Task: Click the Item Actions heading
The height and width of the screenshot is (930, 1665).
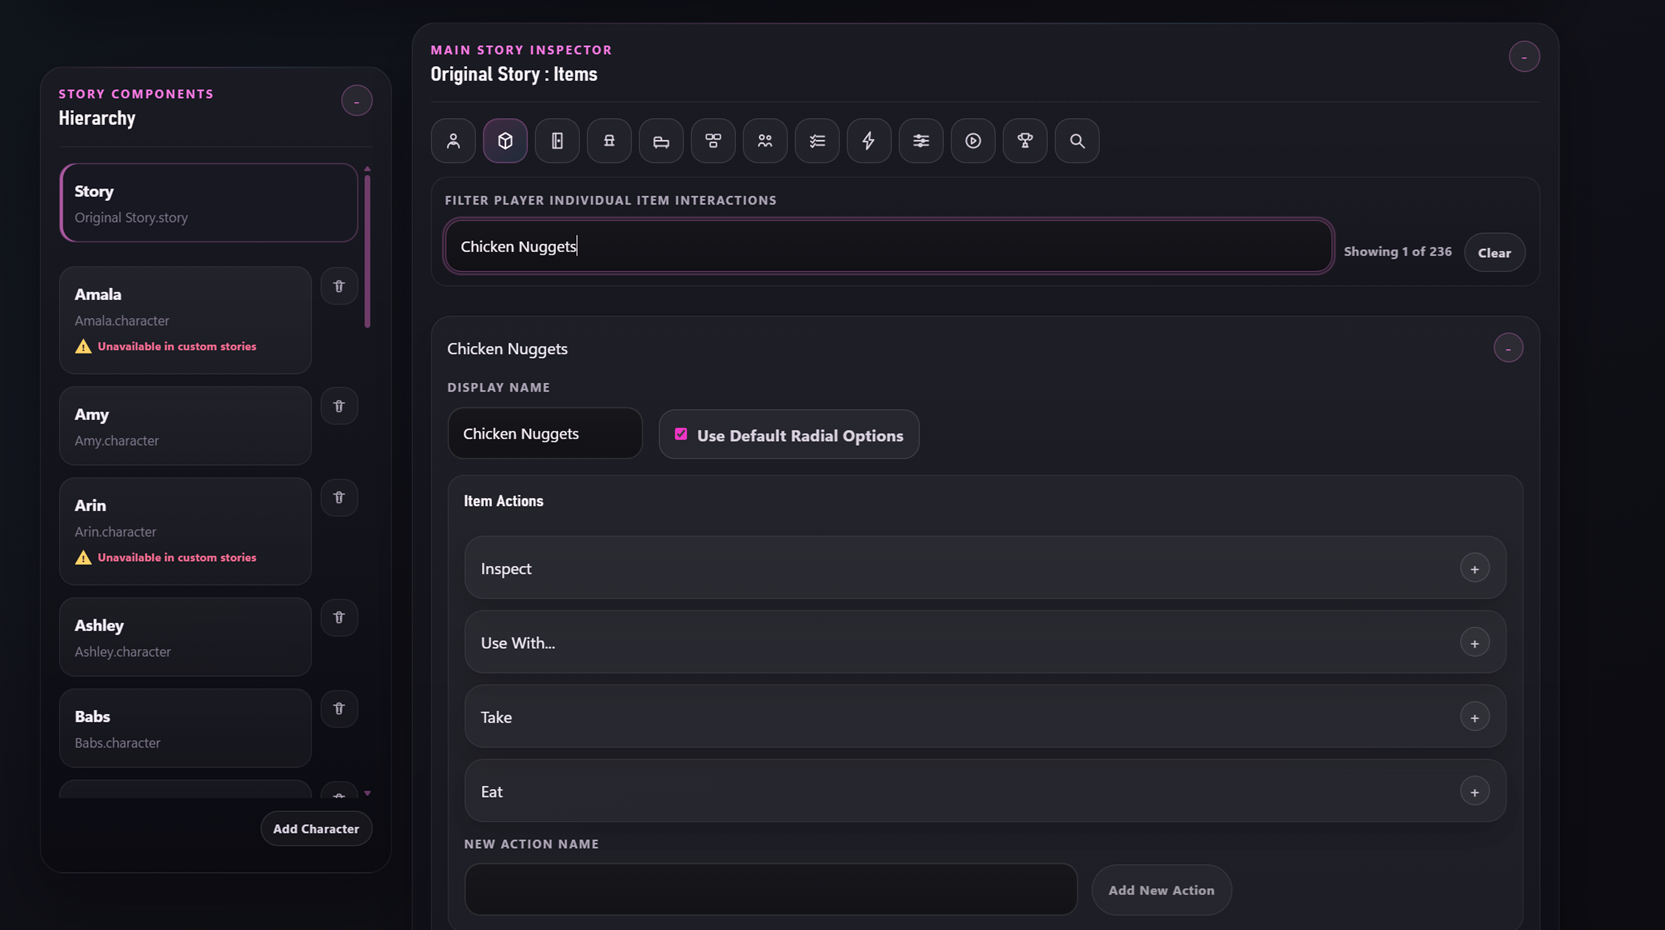Action: [503, 501]
